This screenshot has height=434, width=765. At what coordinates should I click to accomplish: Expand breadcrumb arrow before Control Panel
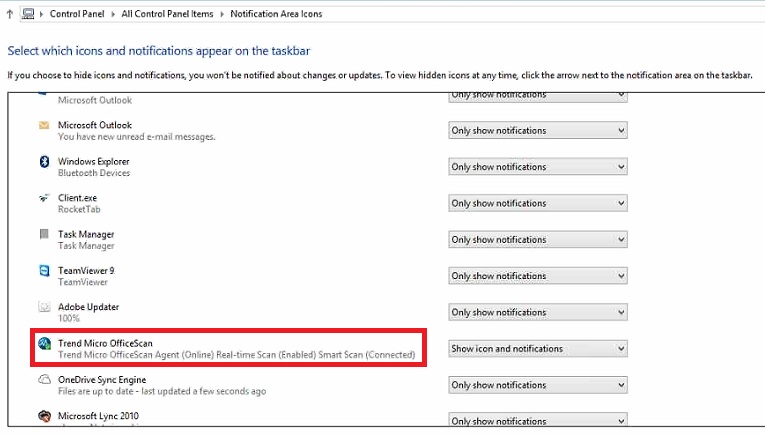41,14
